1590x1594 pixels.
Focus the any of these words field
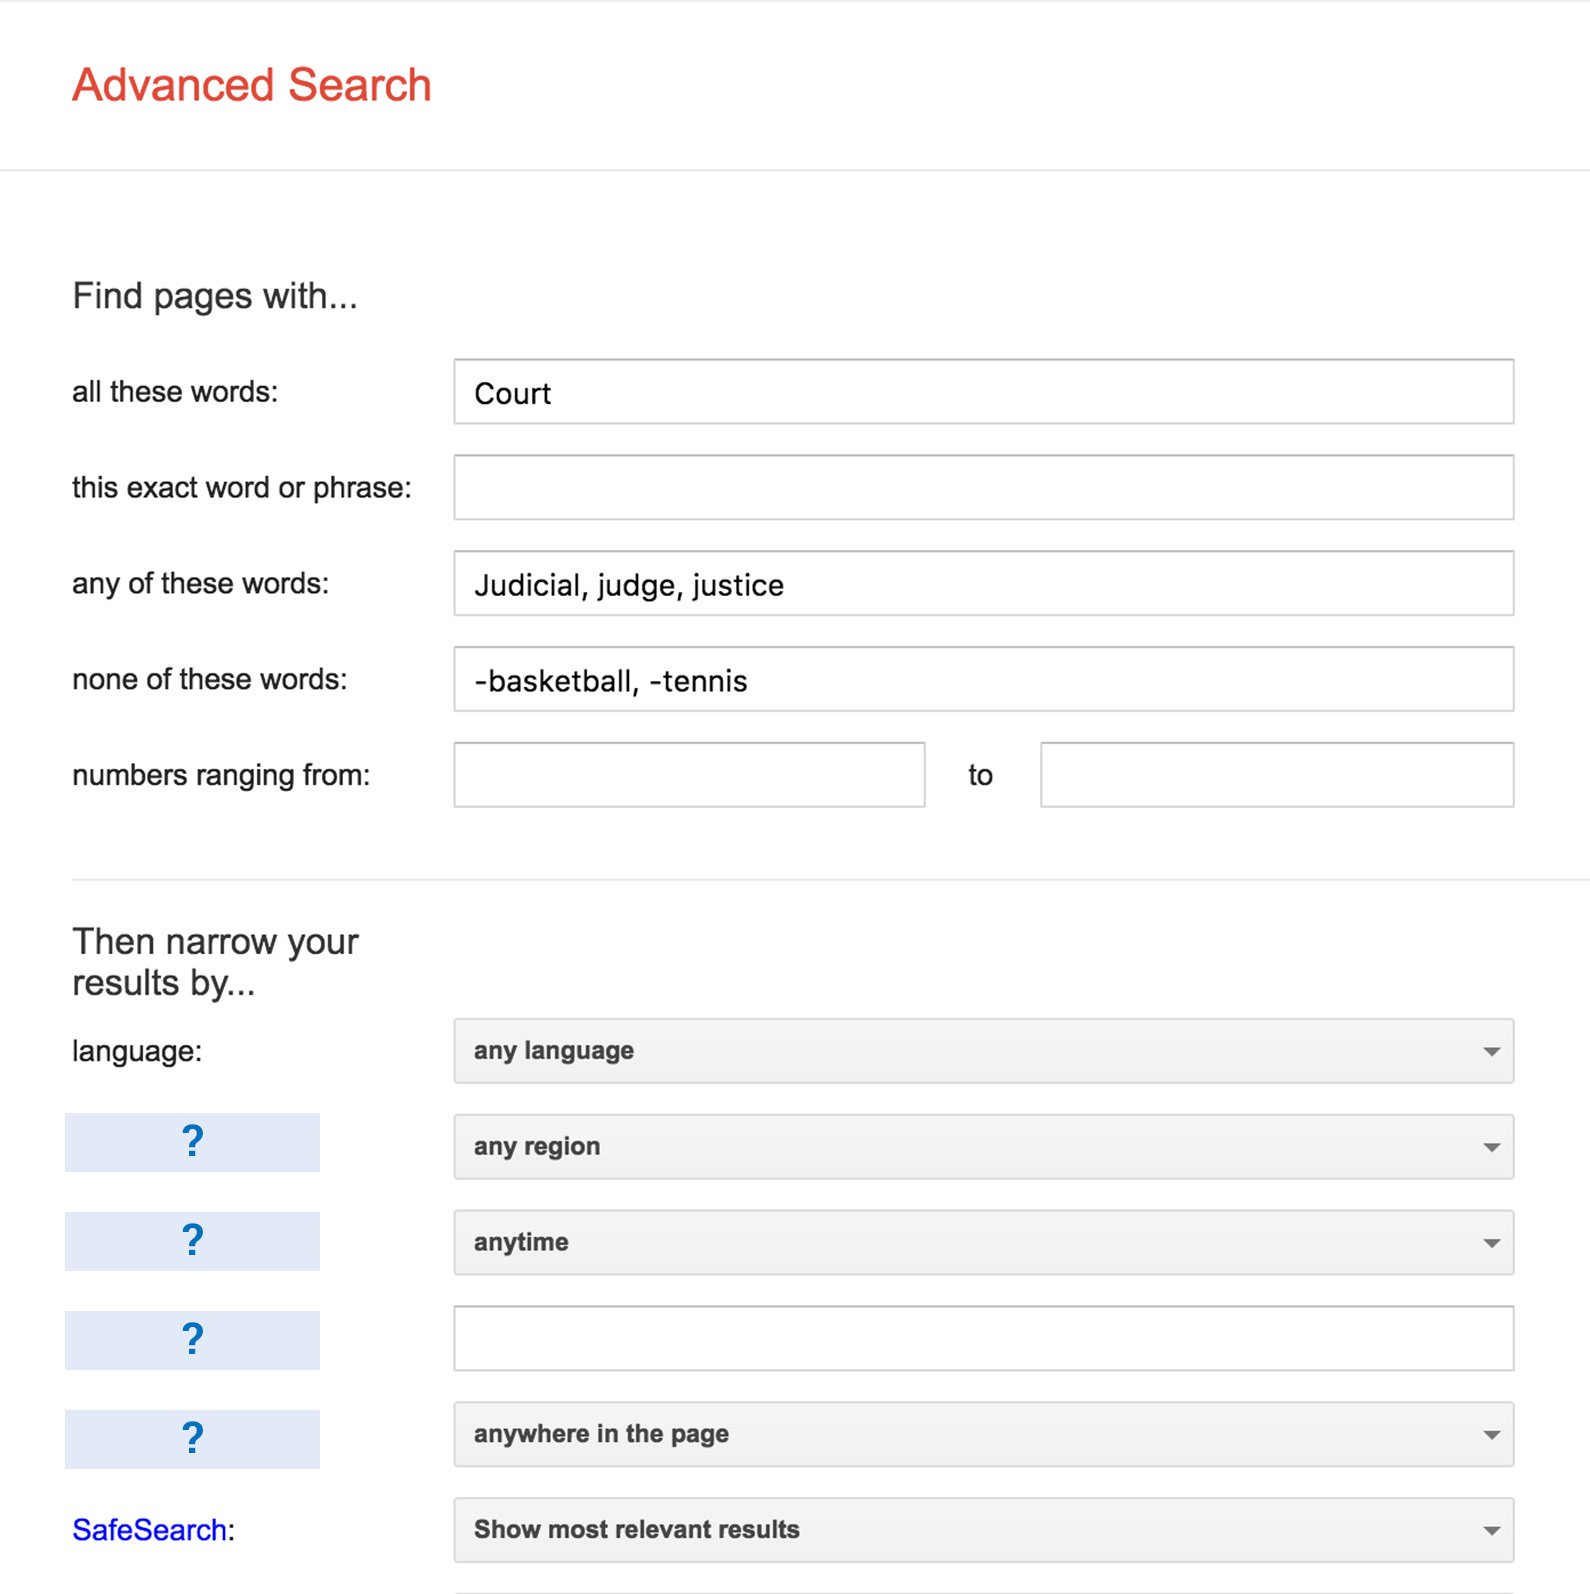pyautogui.click(x=984, y=584)
